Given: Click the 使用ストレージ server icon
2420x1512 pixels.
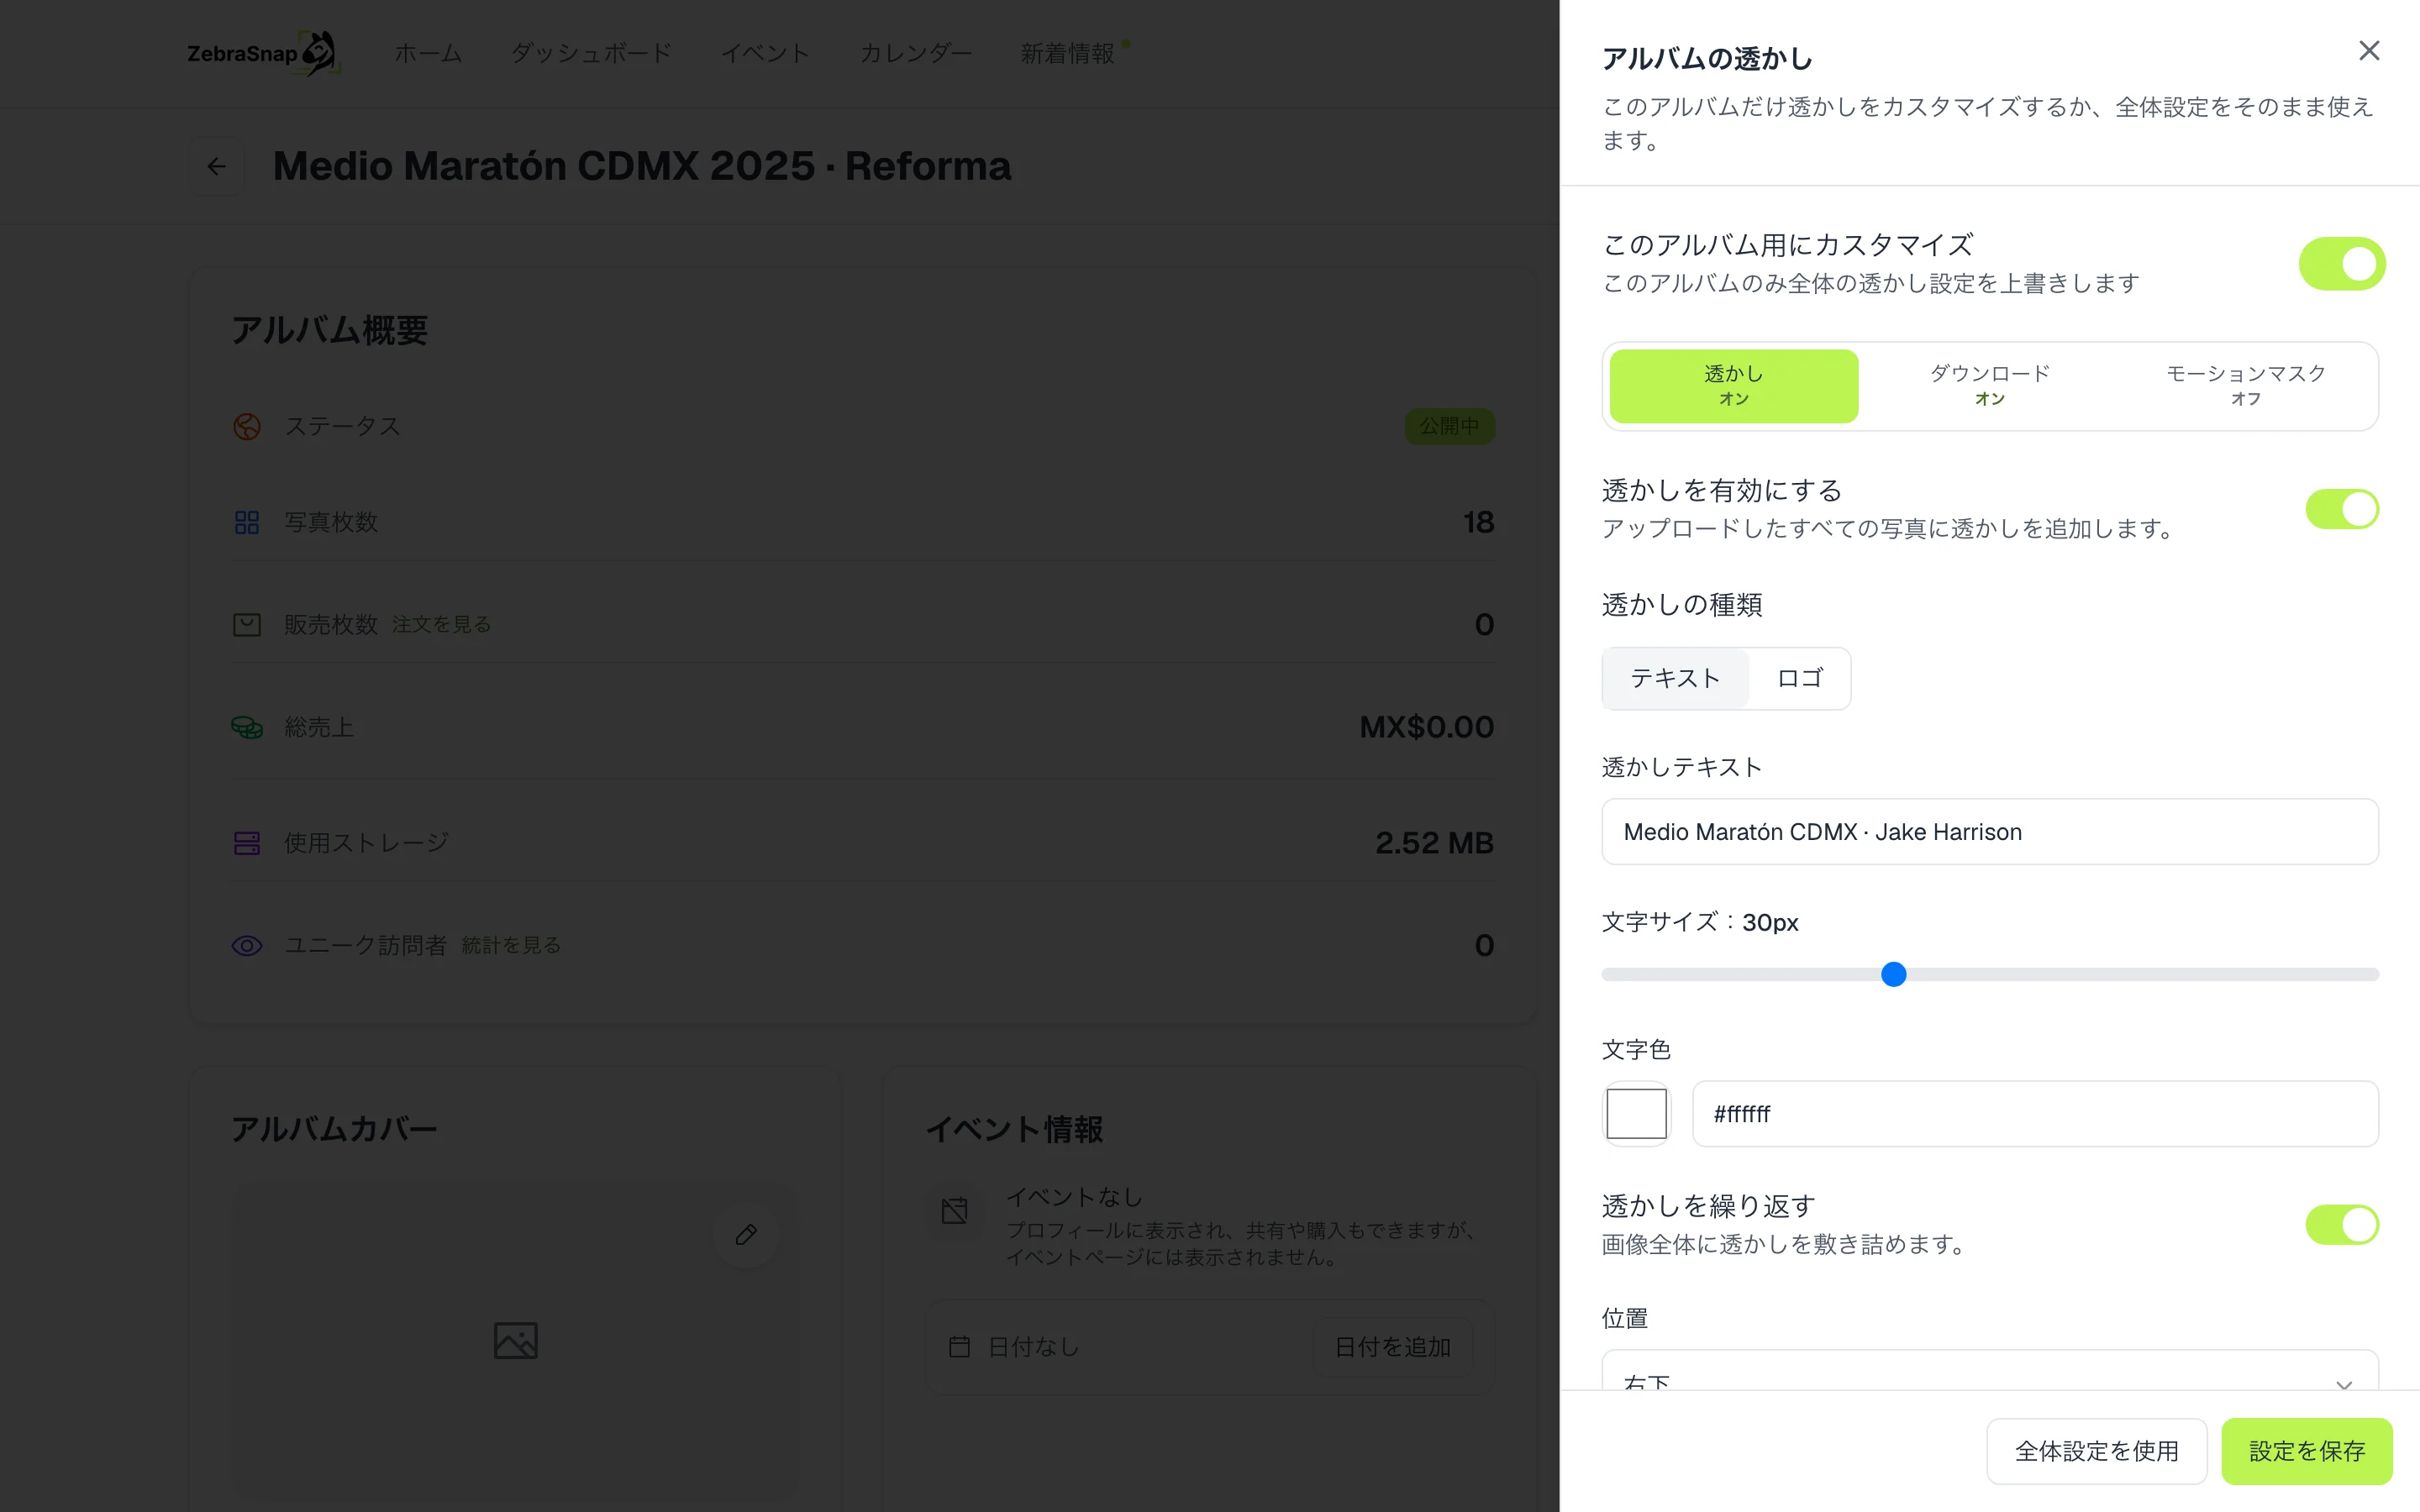Looking at the screenshot, I should [x=247, y=843].
